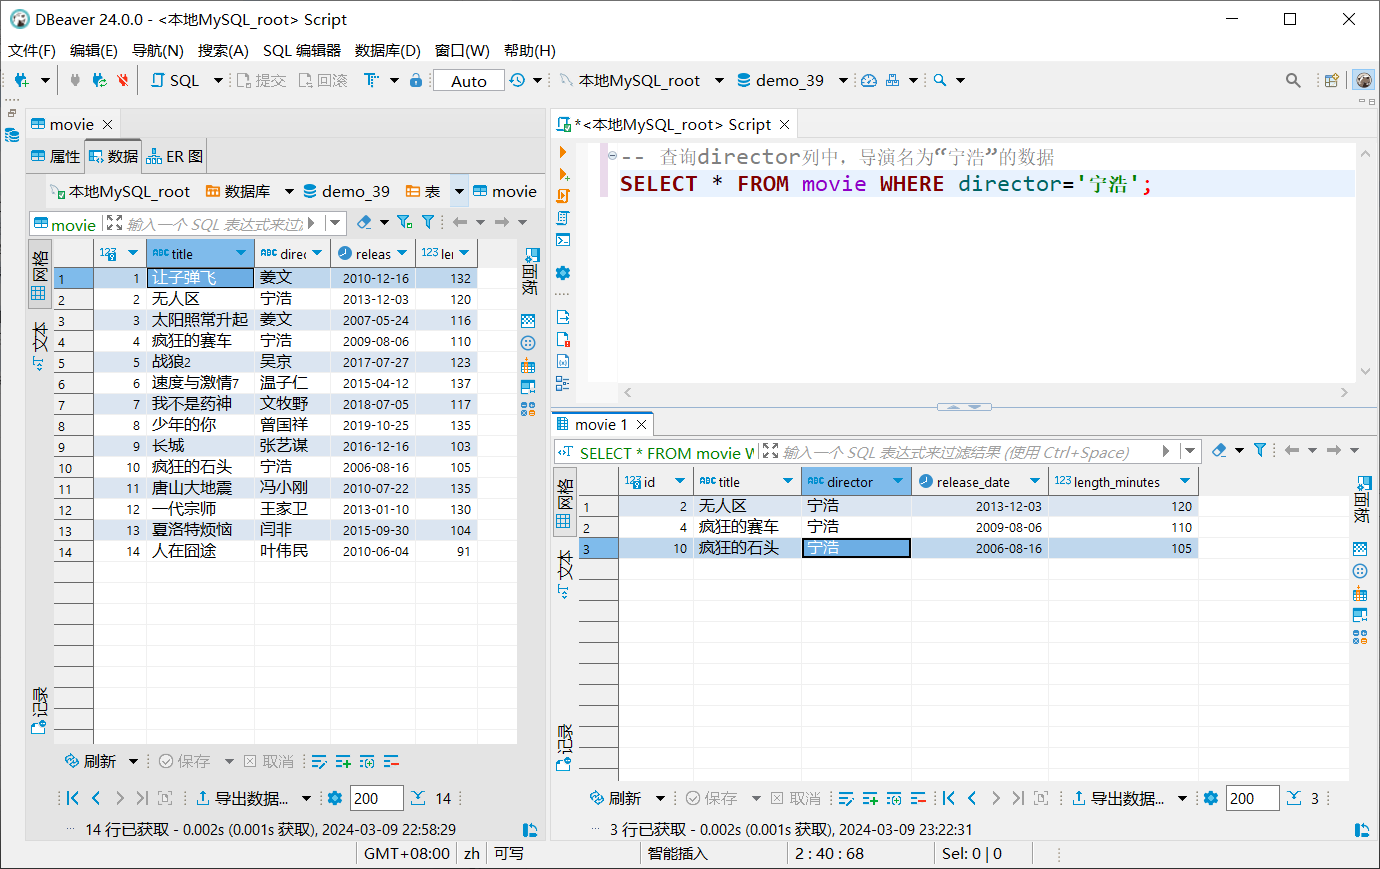The width and height of the screenshot is (1380, 869).
Task: Click the fetch size 200 field in left panel
Action: [376, 798]
